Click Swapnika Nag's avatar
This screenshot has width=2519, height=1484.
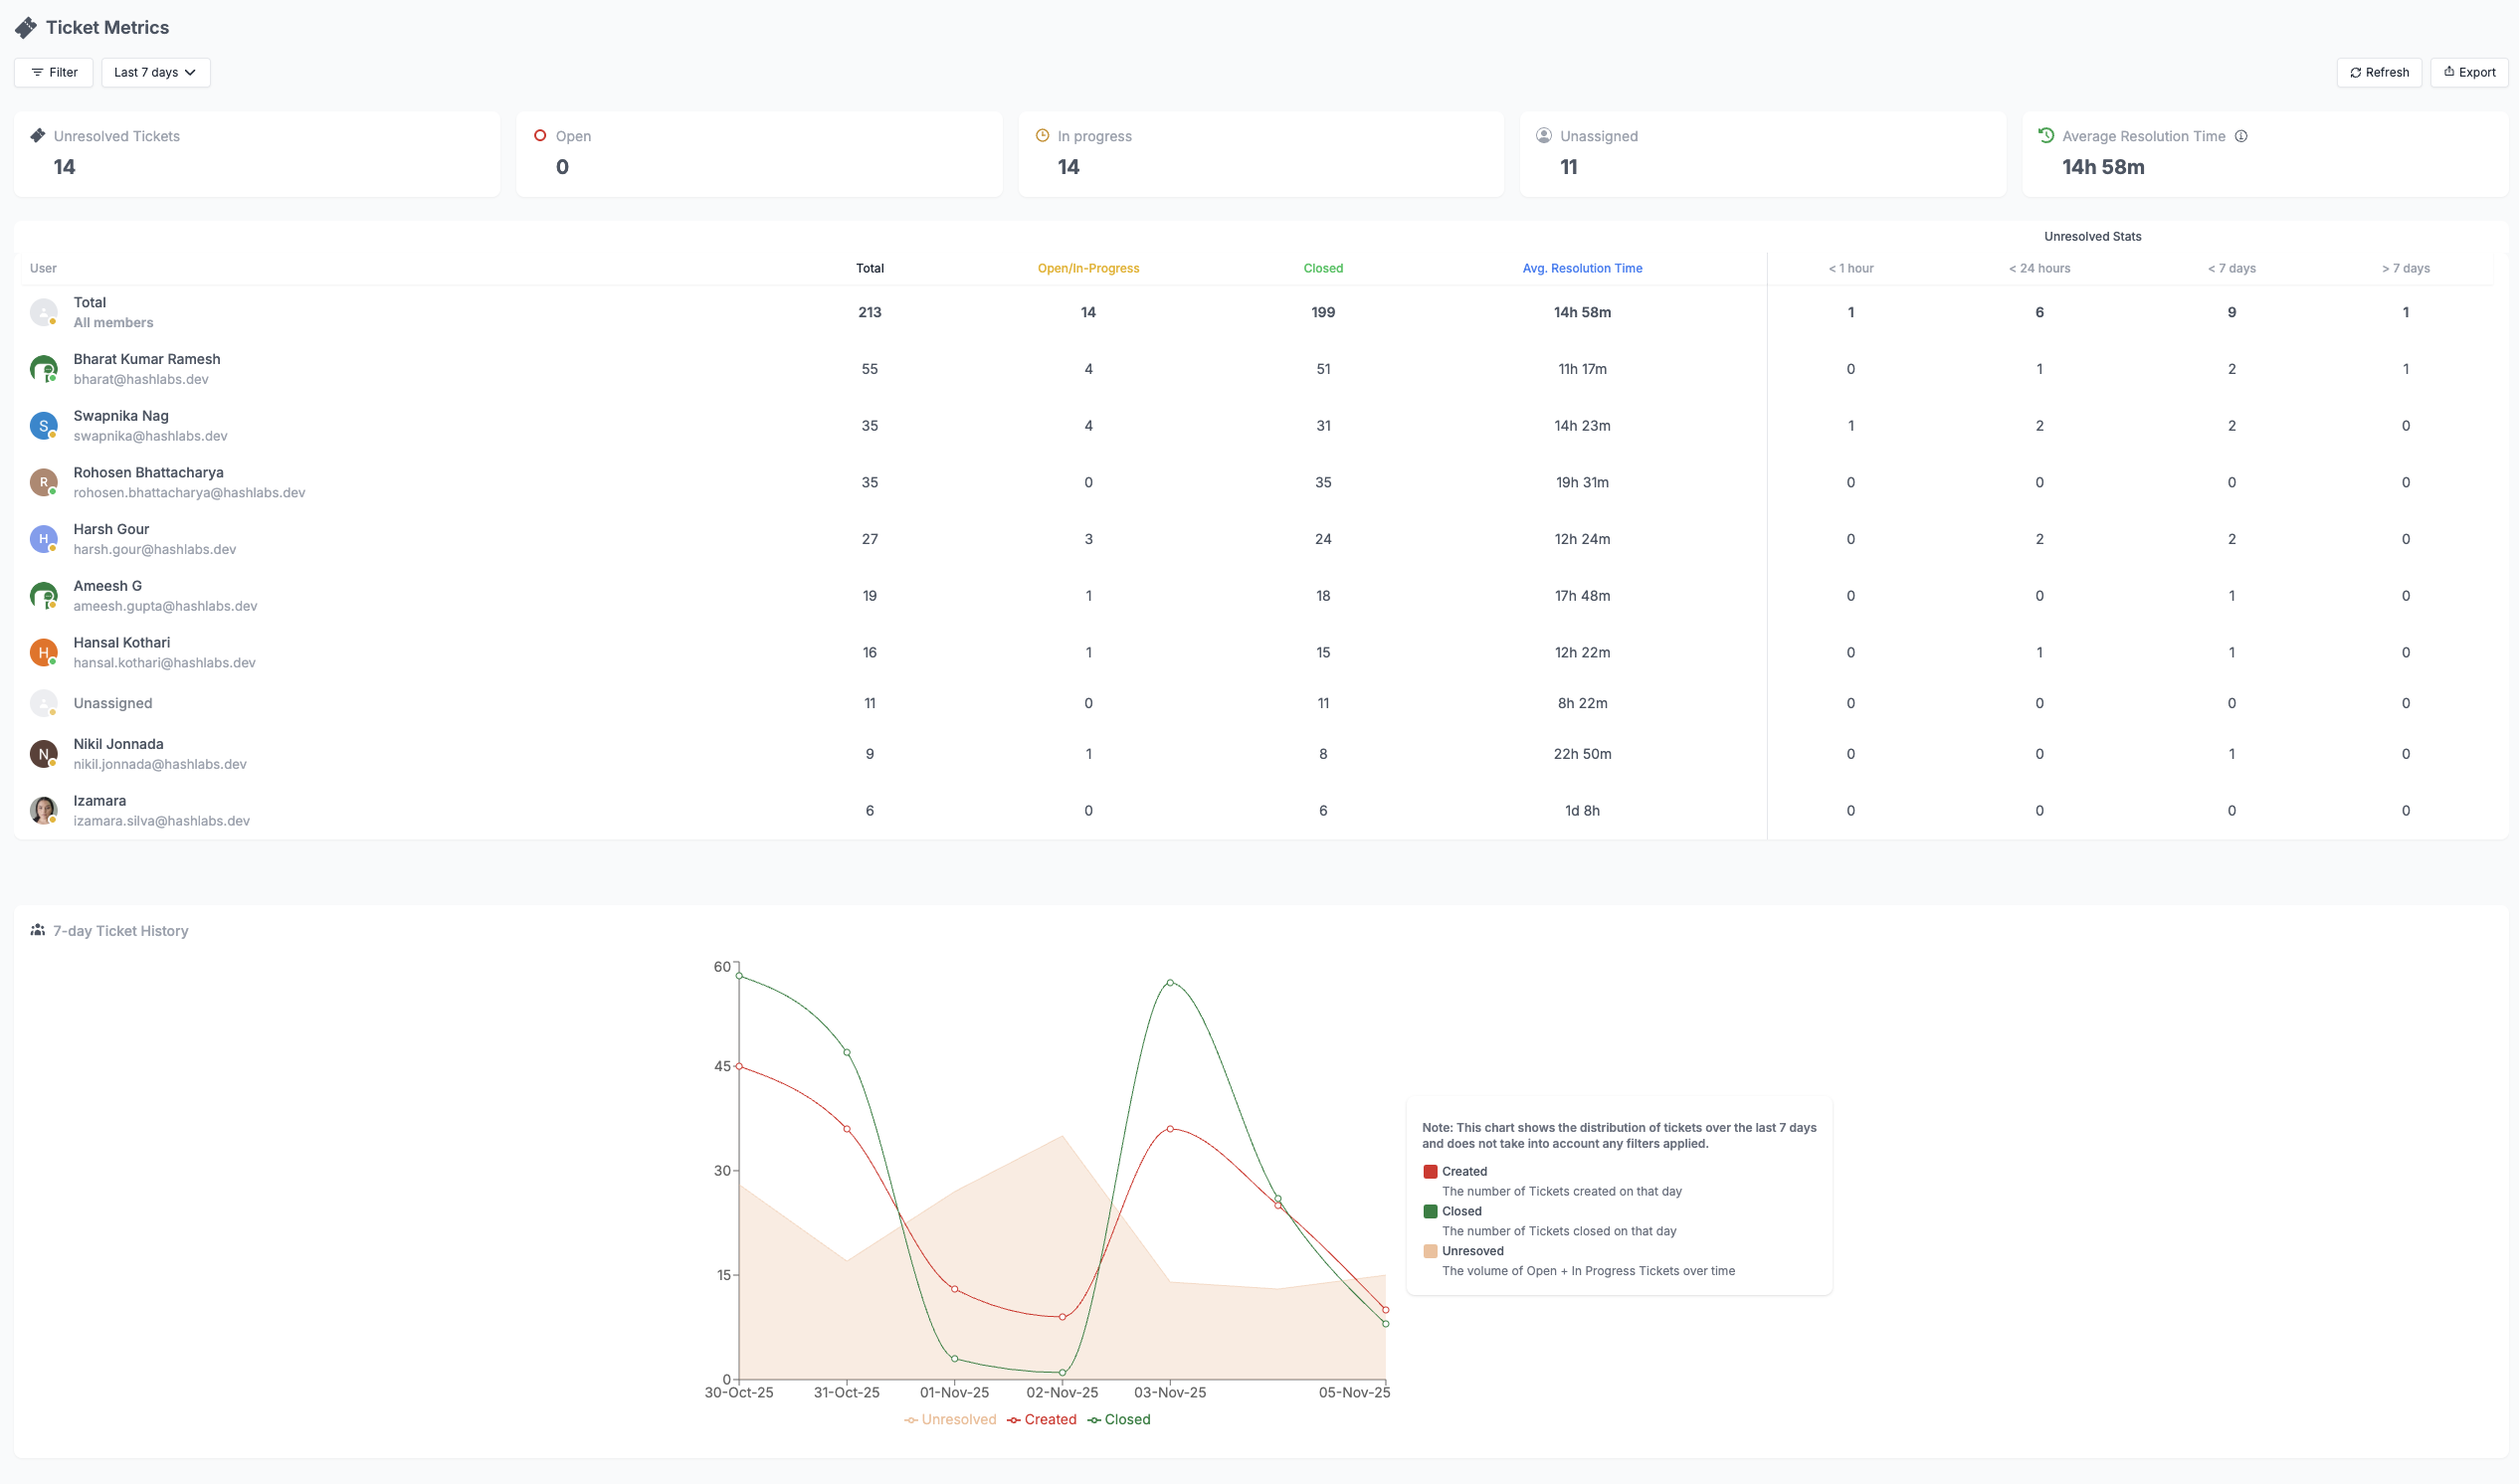43,426
